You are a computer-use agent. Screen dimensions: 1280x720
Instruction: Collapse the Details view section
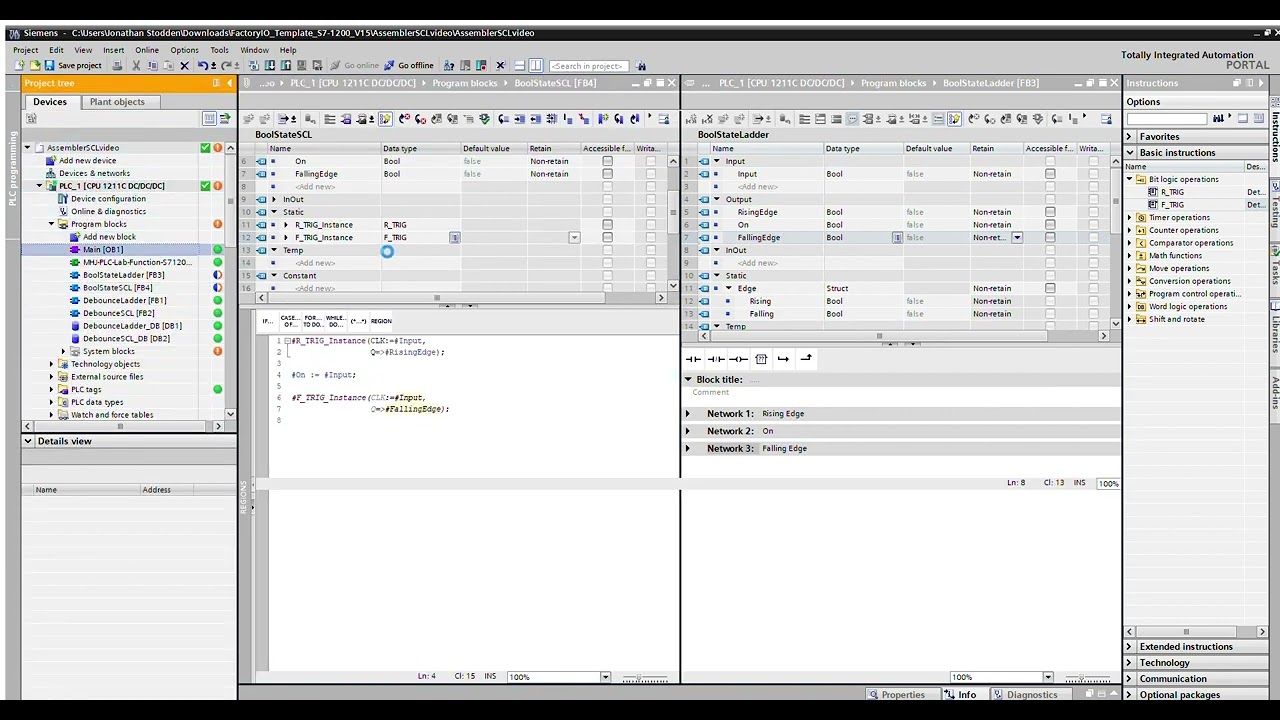[x=28, y=441]
